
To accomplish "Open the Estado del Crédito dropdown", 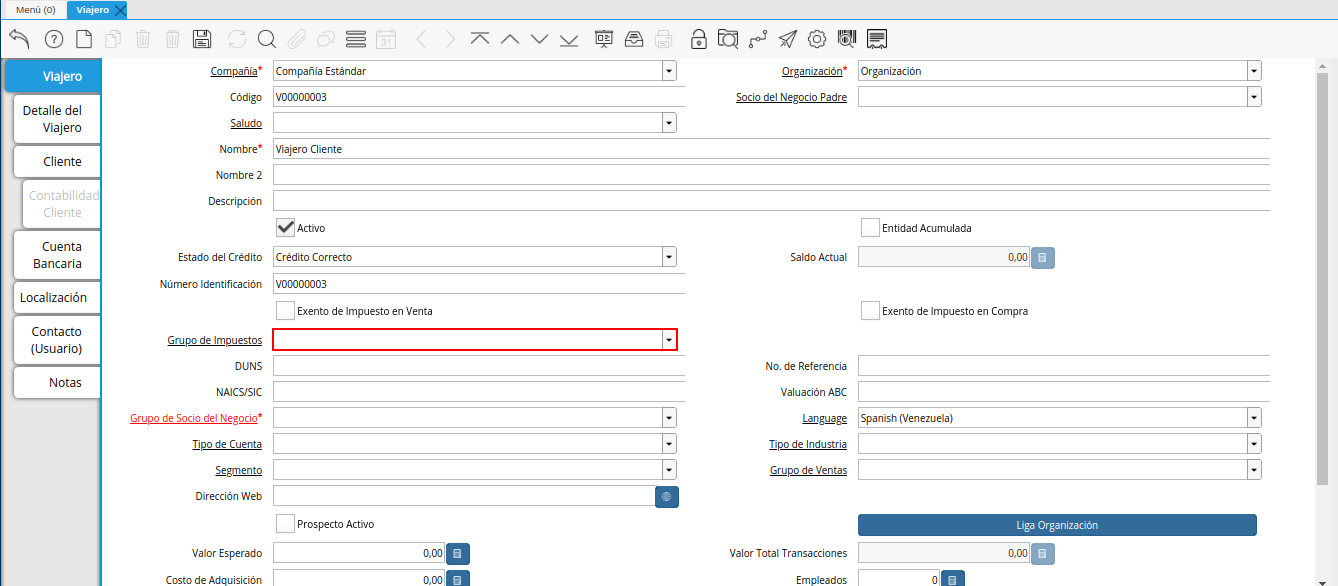I will 668,257.
